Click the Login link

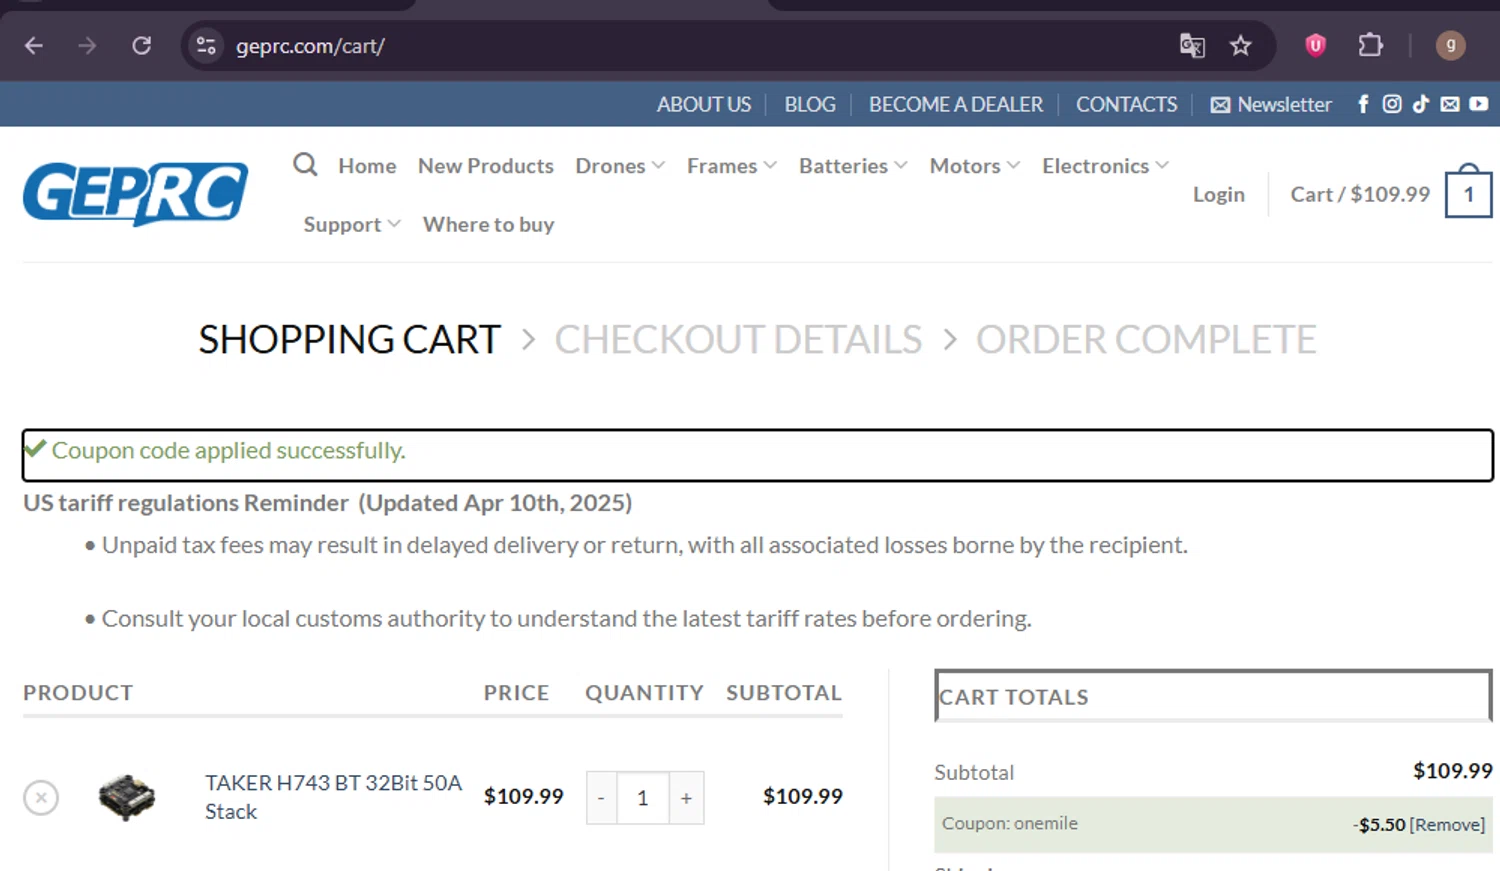coord(1219,194)
